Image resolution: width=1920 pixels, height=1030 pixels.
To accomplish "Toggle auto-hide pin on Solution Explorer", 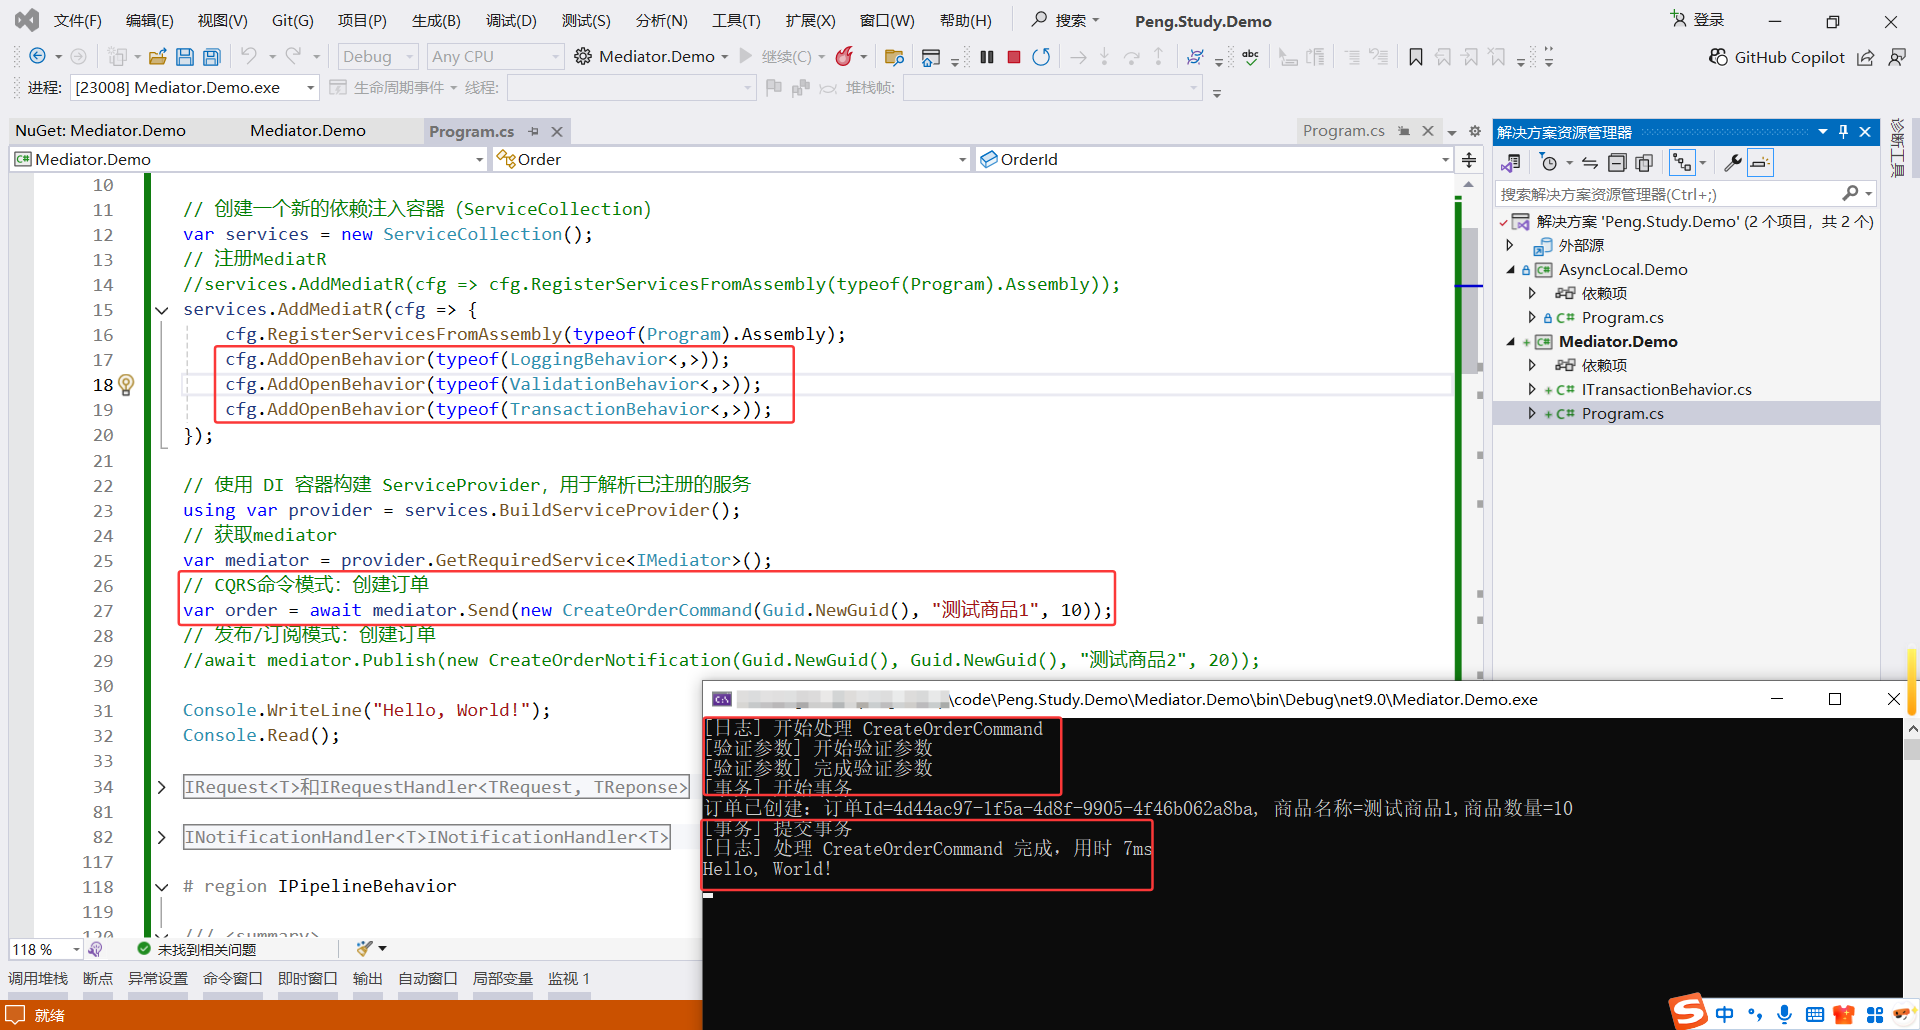I will click(x=1843, y=132).
